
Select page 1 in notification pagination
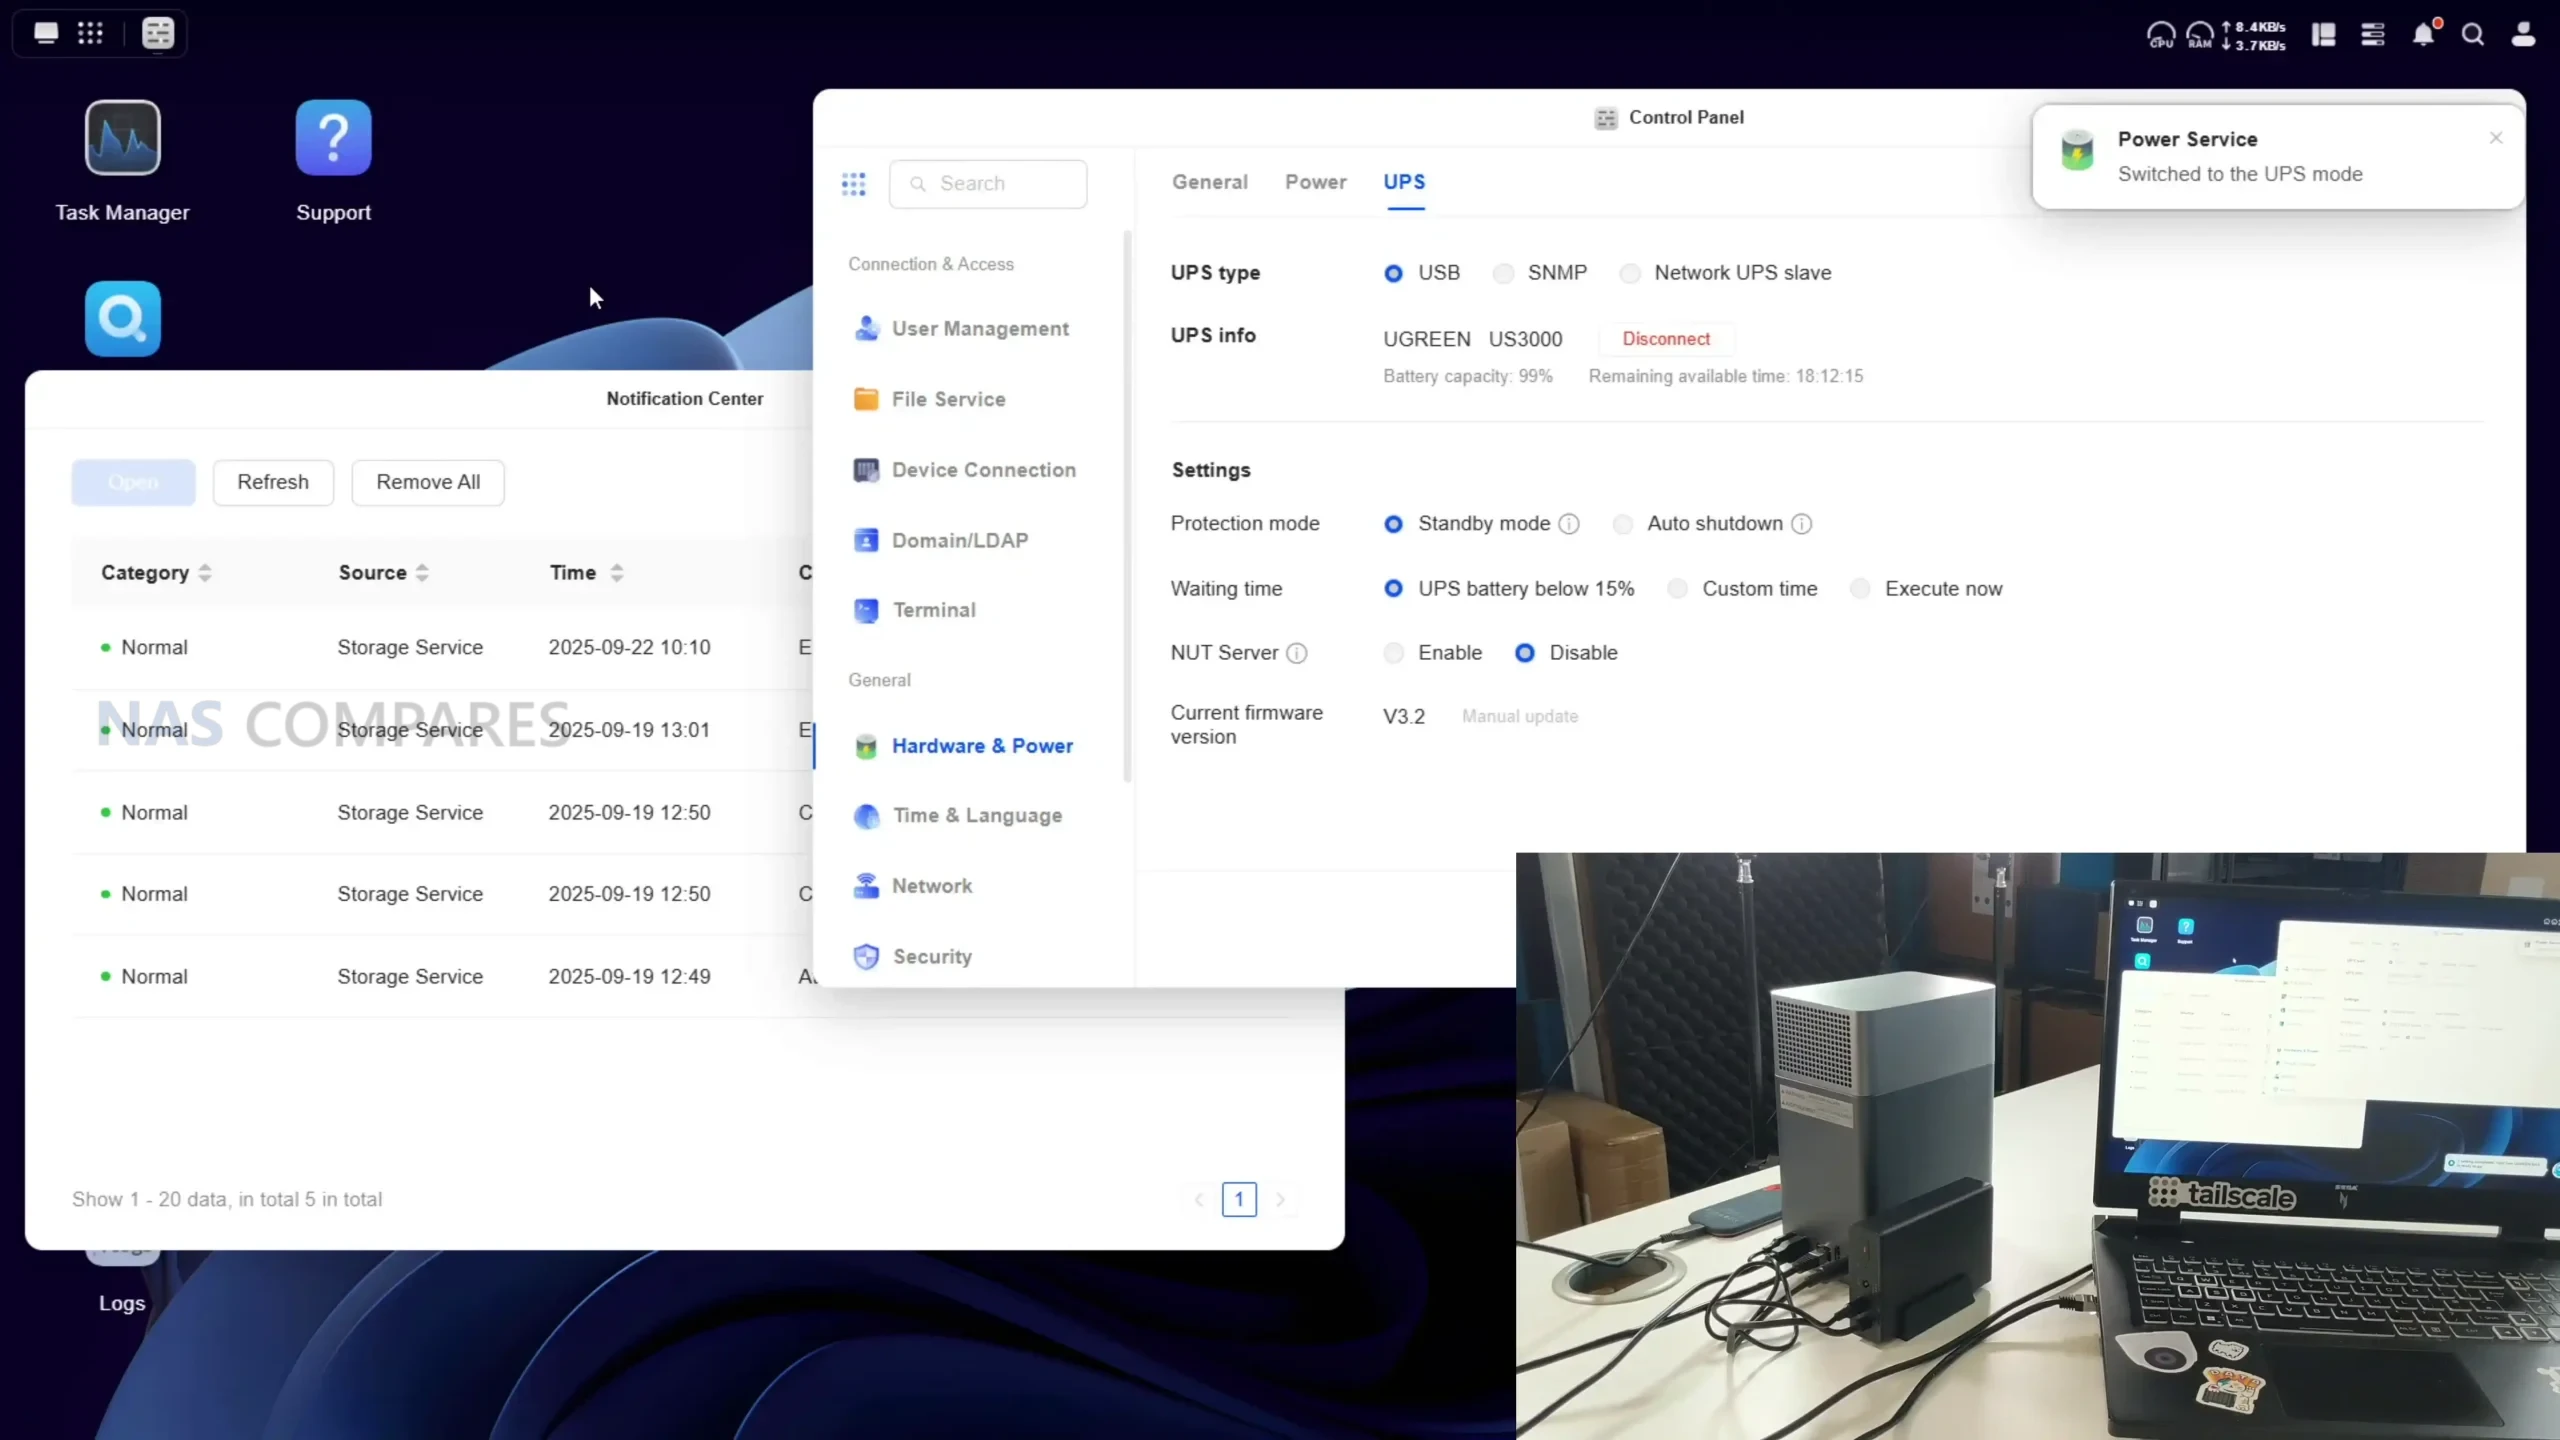(x=1239, y=1199)
